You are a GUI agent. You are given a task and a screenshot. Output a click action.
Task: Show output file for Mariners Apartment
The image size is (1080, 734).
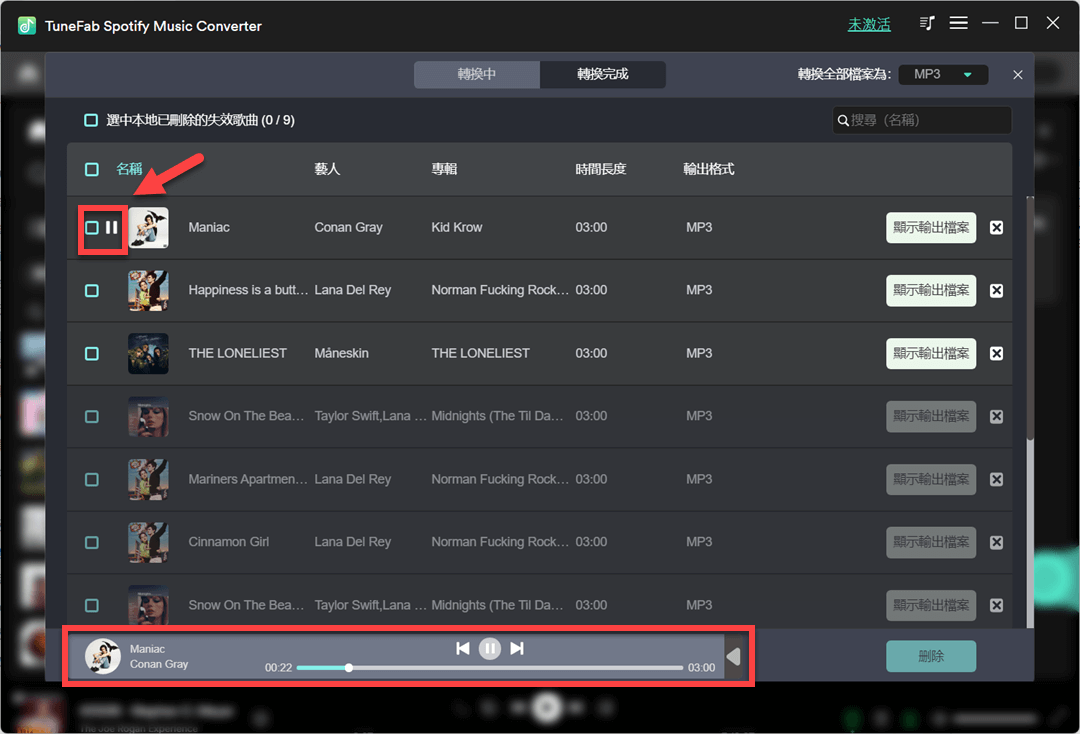931,480
